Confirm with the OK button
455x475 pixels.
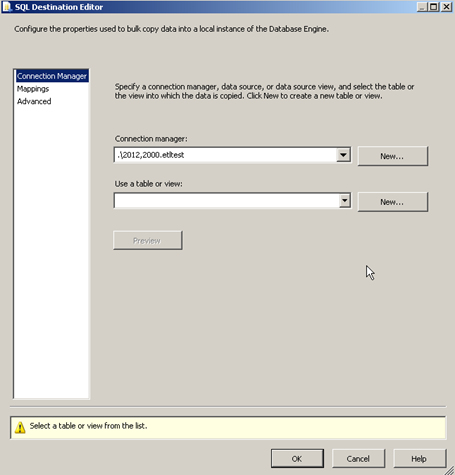297,459
